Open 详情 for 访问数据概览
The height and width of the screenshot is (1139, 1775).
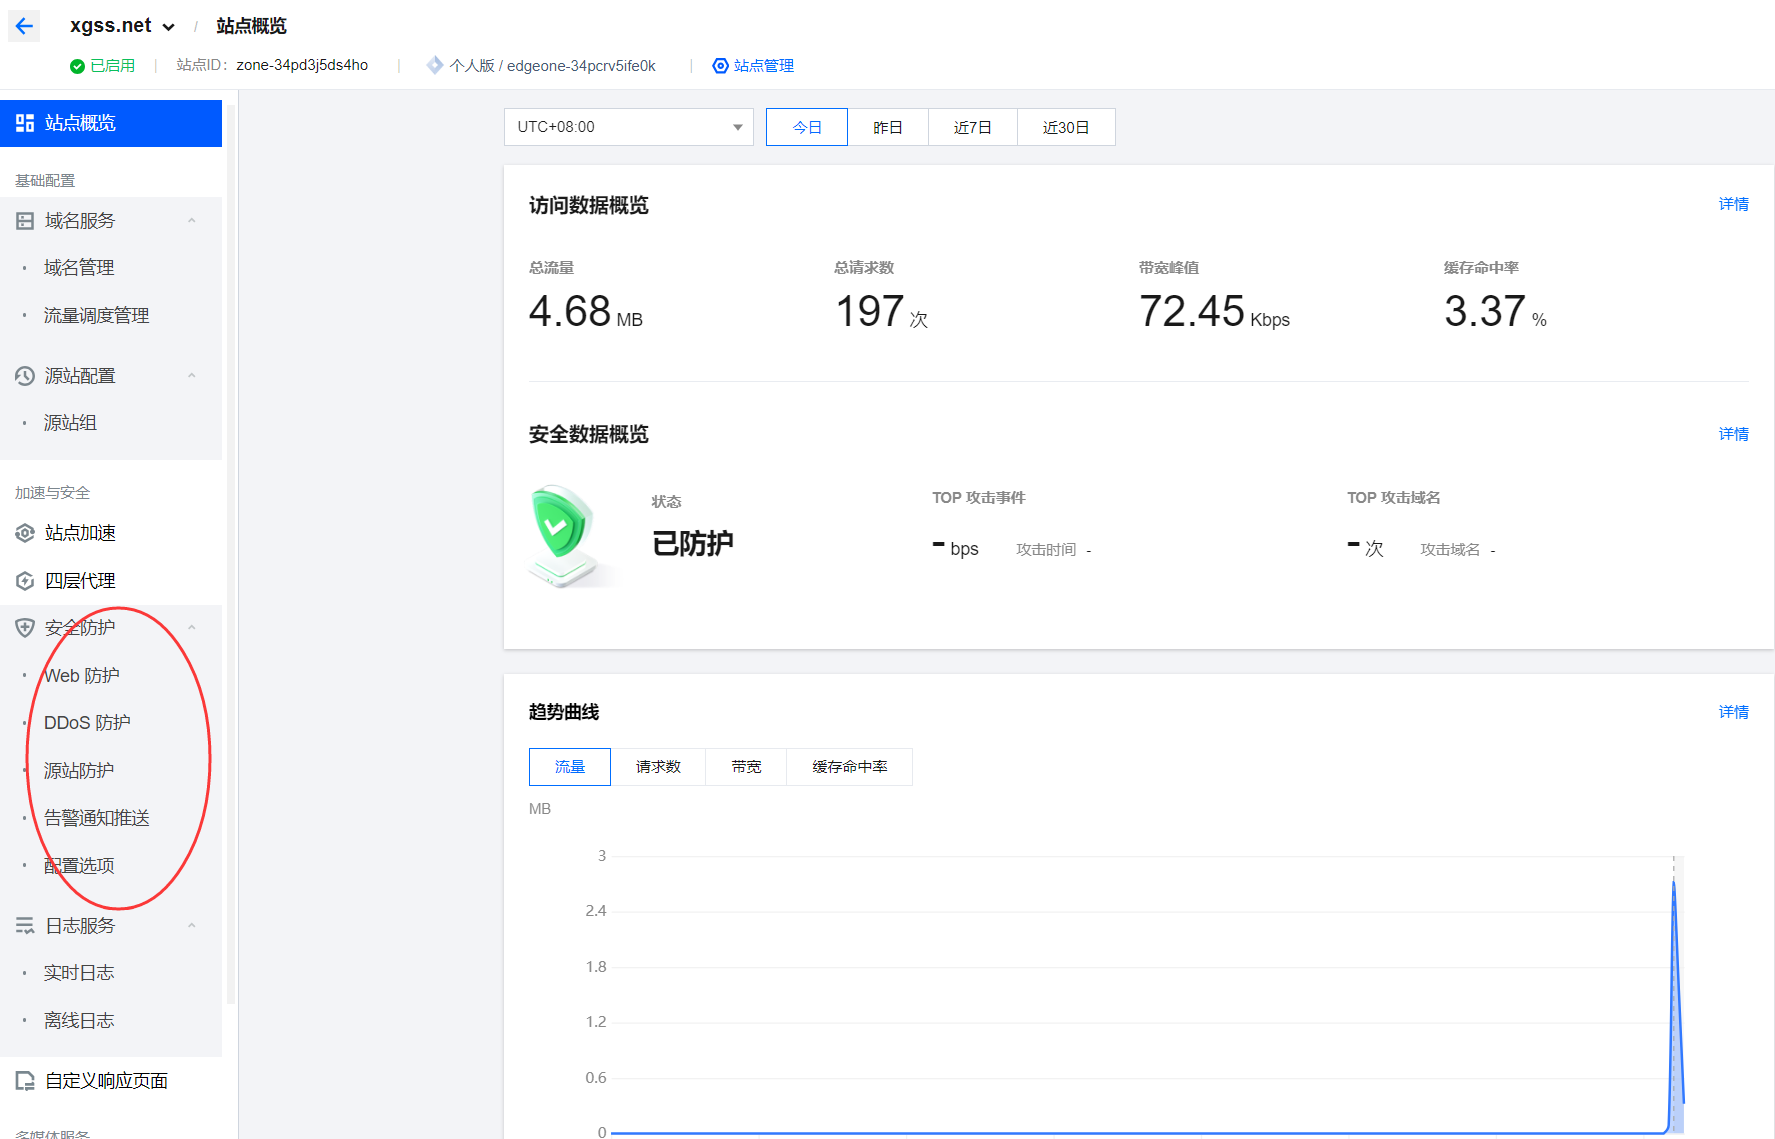1734,204
